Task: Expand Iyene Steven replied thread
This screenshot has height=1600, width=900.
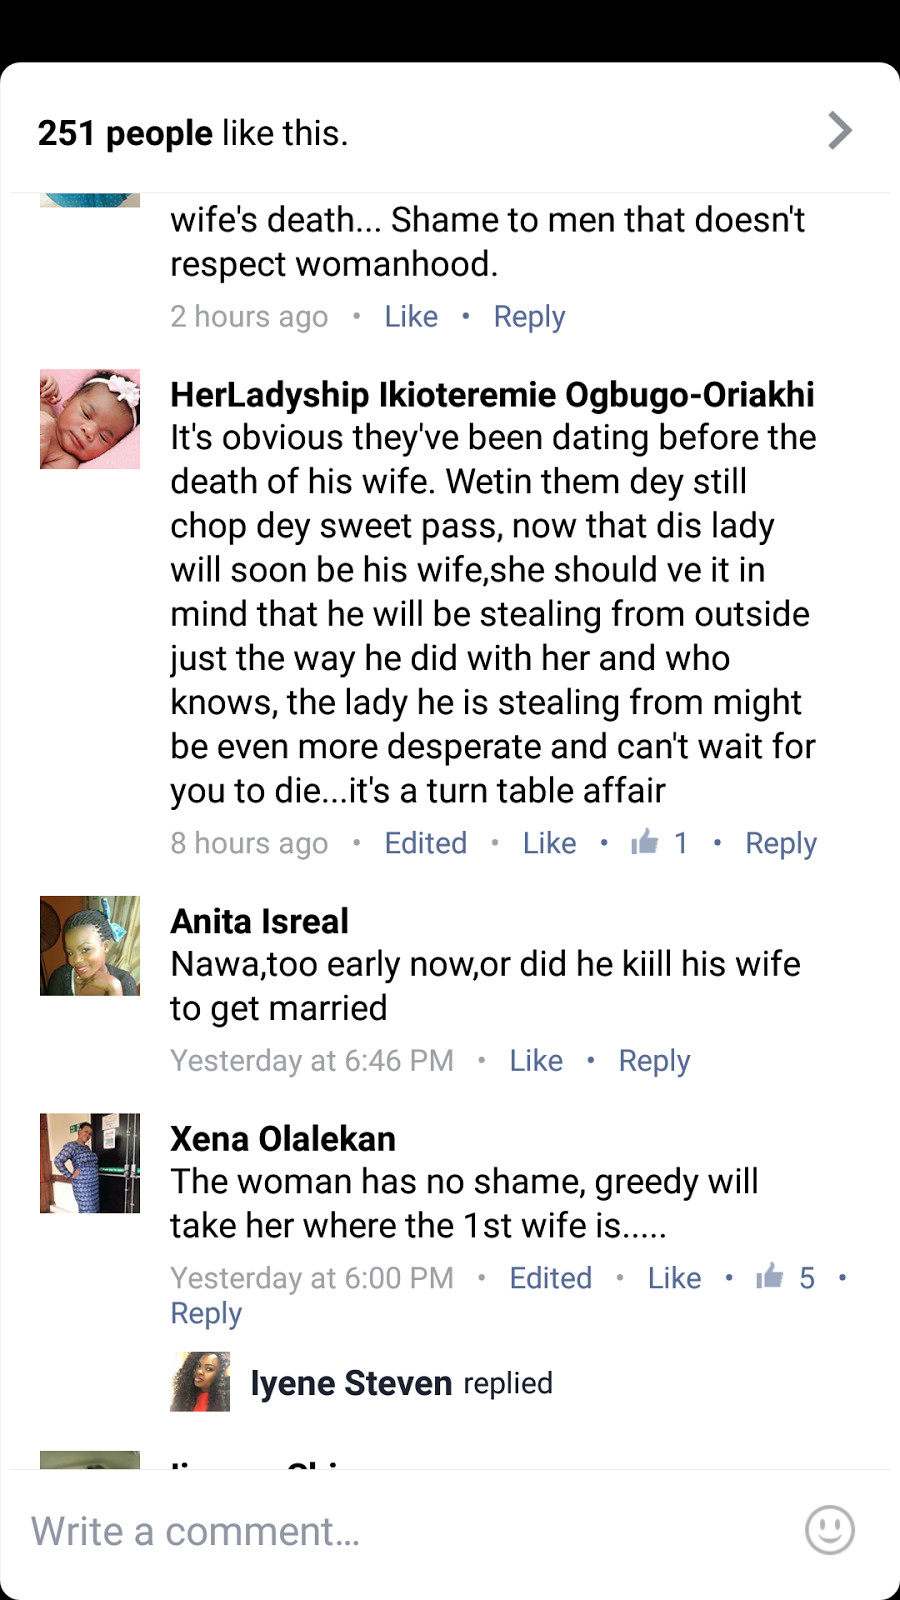Action: [x=401, y=1383]
